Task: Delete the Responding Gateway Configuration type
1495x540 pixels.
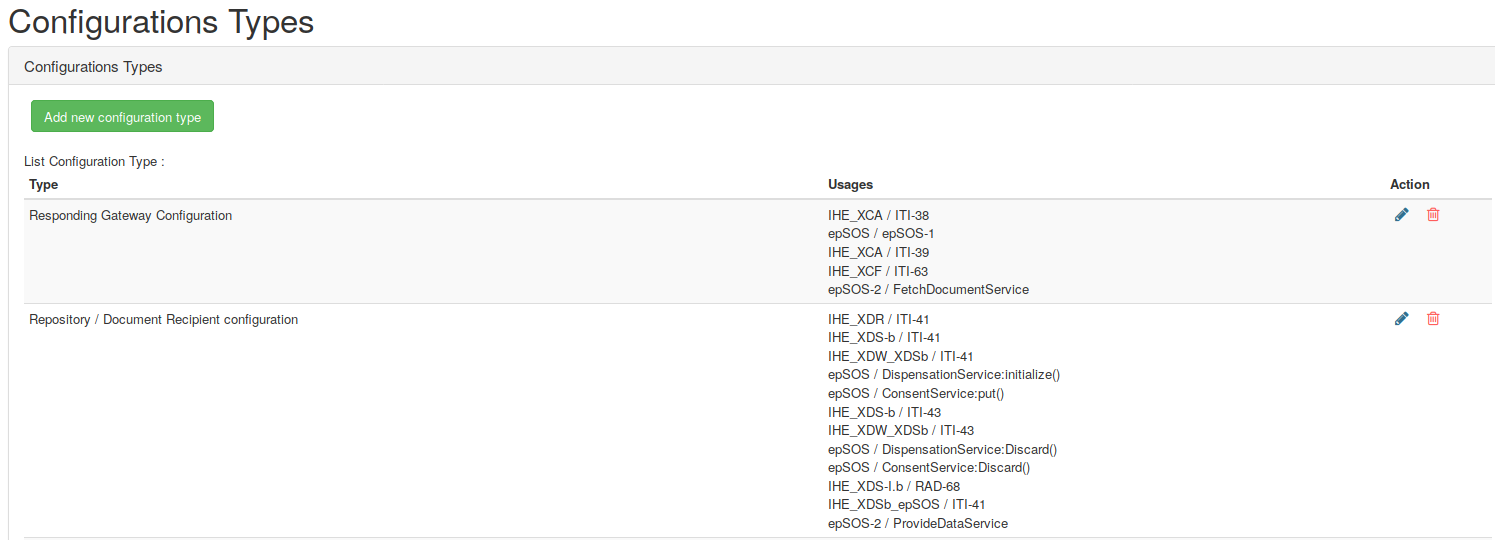Action: (x=1433, y=215)
